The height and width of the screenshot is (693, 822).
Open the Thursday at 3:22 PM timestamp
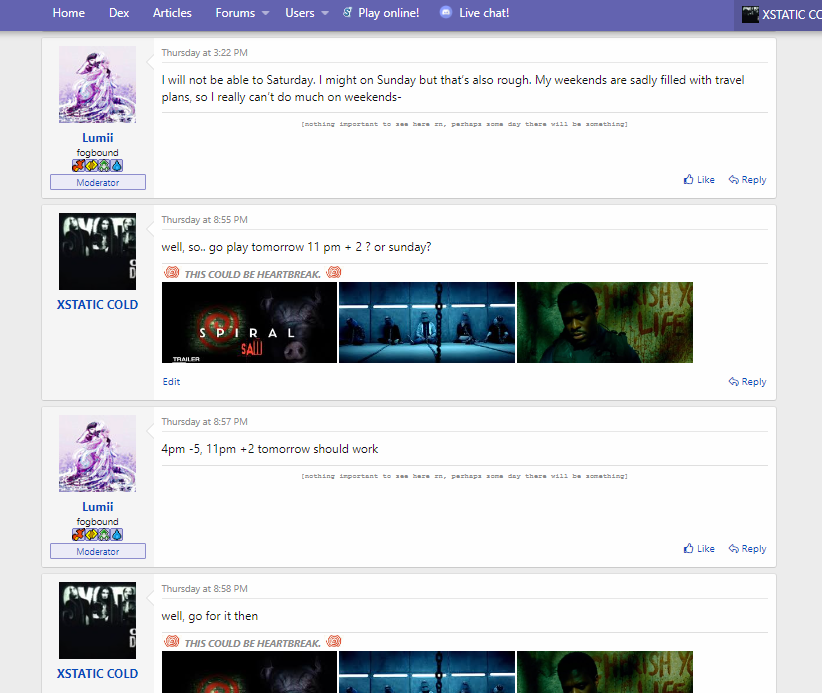click(204, 53)
